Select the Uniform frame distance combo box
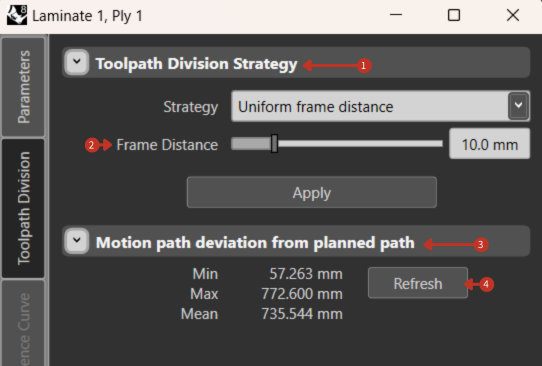The width and height of the screenshot is (542, 366). (x=380, y=106)
